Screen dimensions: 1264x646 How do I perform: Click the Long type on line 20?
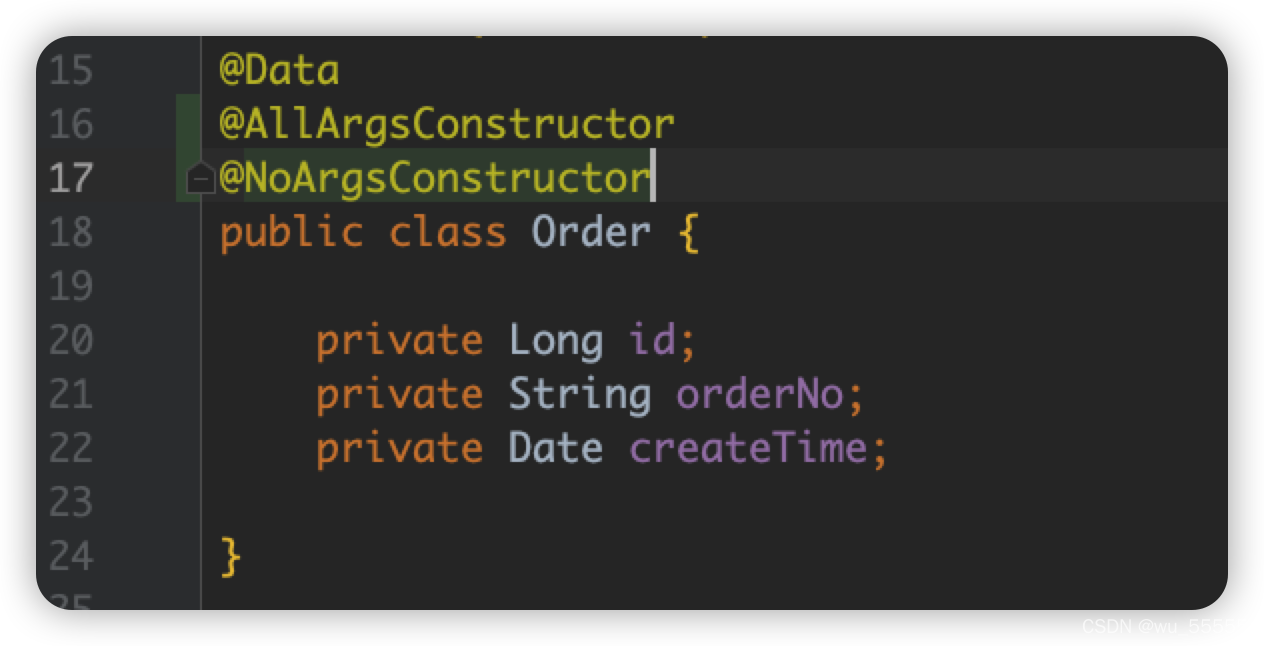[556, 341]
